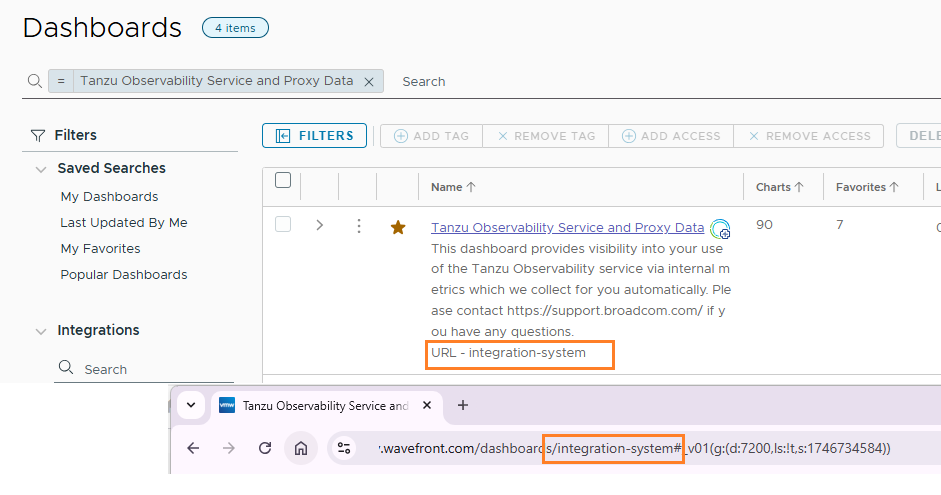Viewport: 941px width, 495px height.
Task: Click the favorite star on dashboard row
Action: 398,227
